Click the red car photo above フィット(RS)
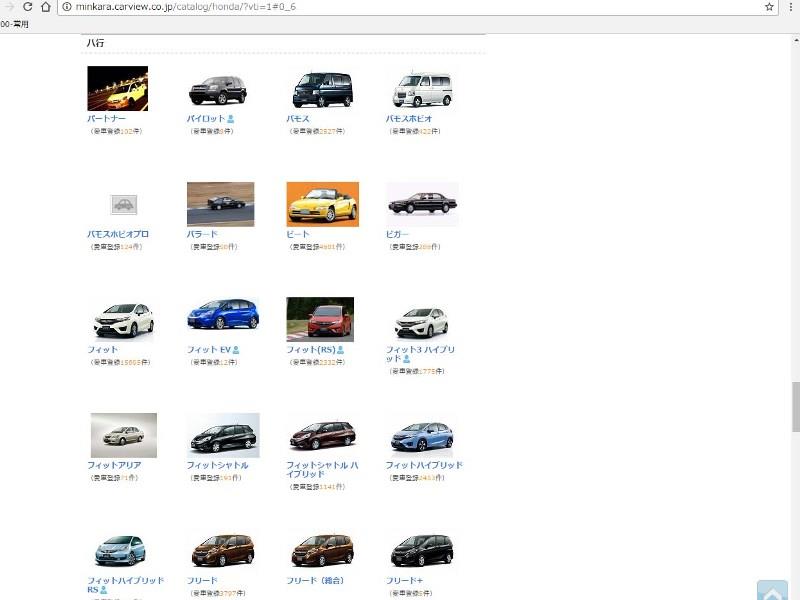Screen dimensions: 800x600 tap(320, 319)
